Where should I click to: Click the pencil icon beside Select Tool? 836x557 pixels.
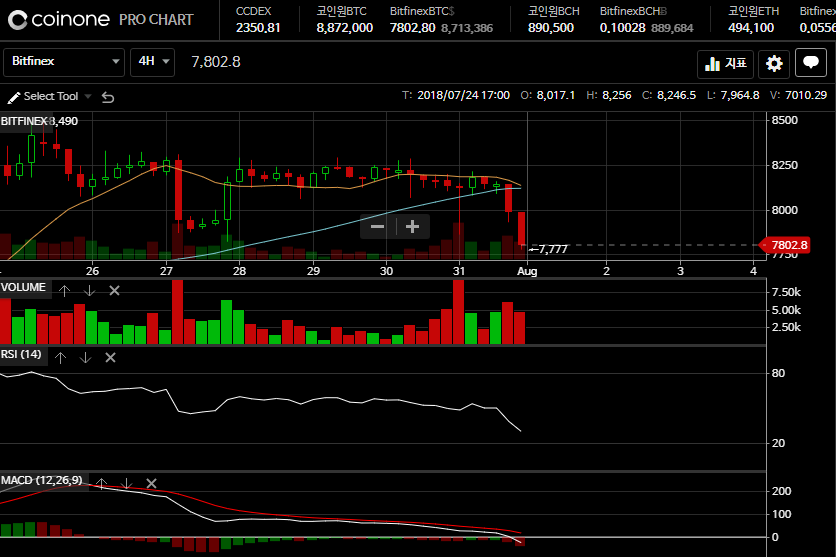click(x=14, y=97)
